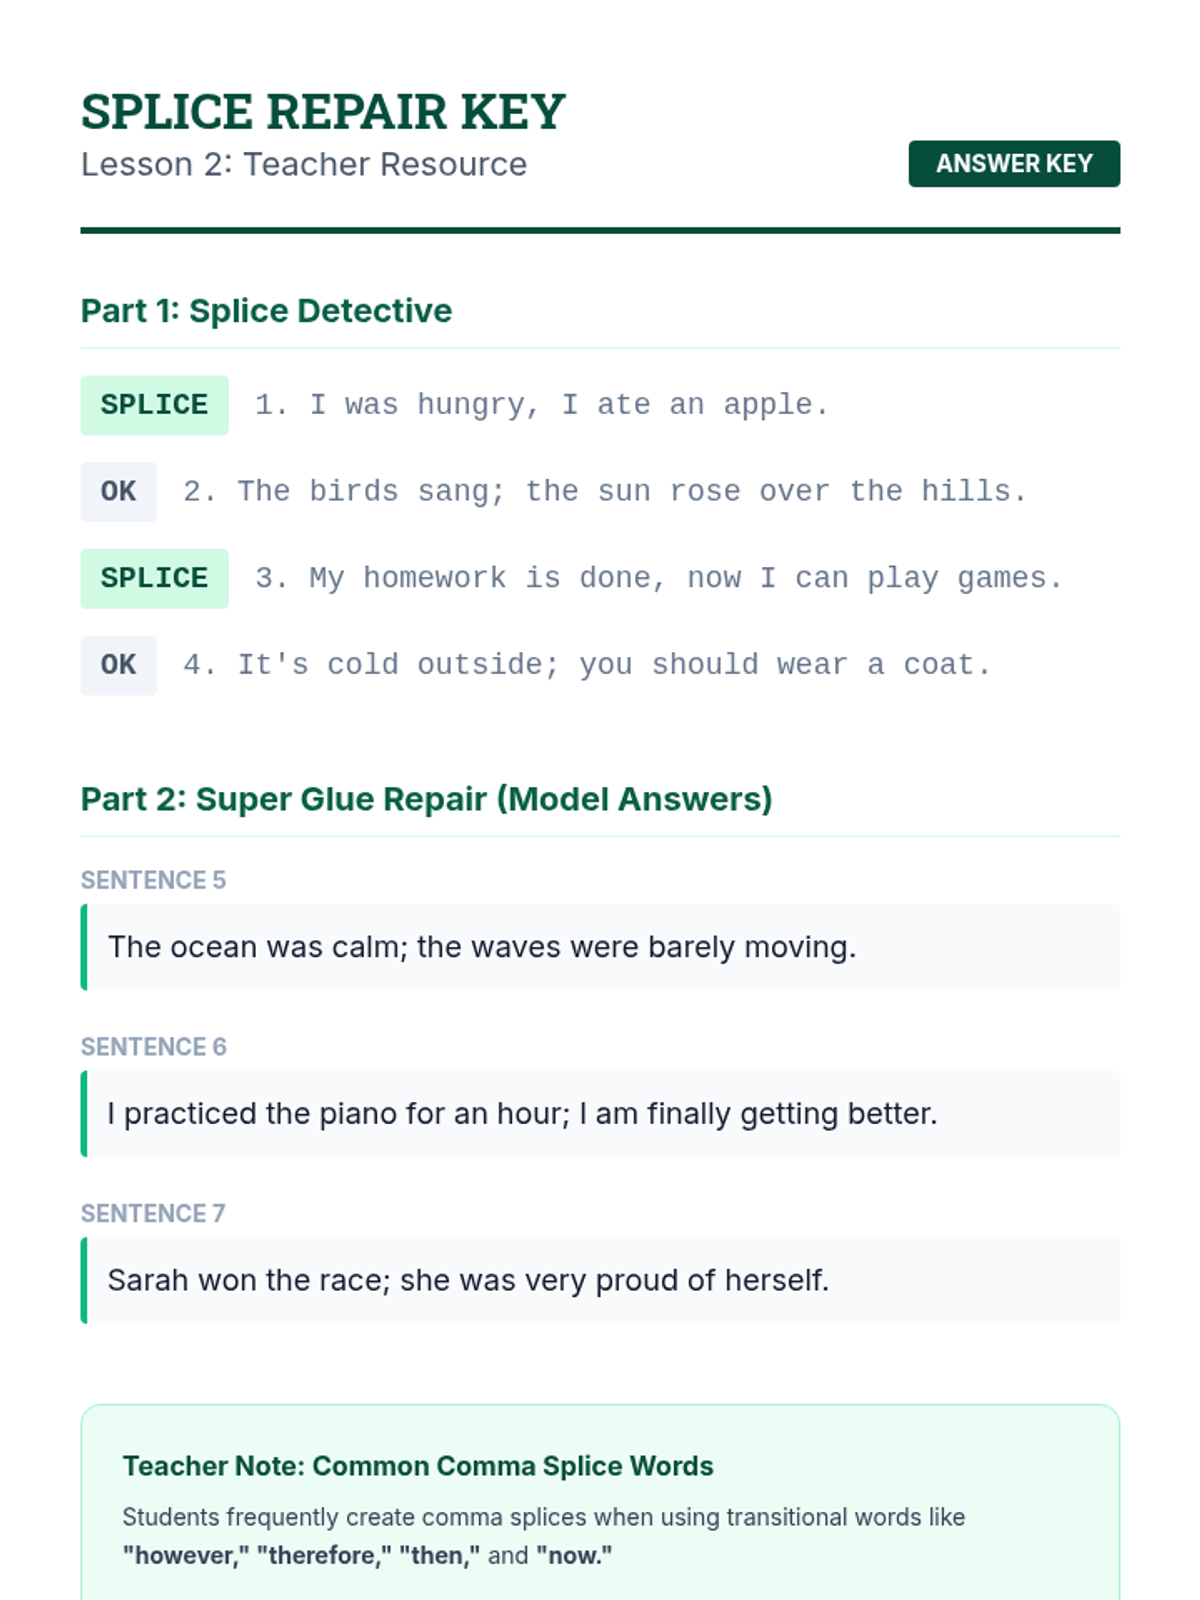Click the SENTENCE 5 label
This screenshot has height=1600, width=1200.
click(x=153, y=880)
